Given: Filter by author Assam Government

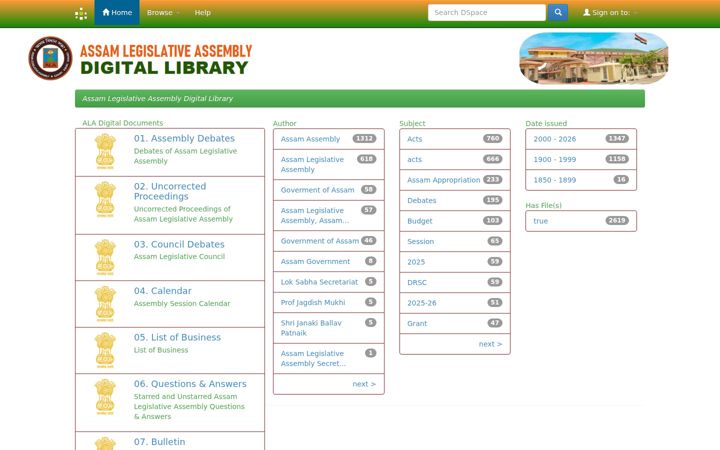Looking at the screenshot, I should pyautogui.click(x=315, y=261).
